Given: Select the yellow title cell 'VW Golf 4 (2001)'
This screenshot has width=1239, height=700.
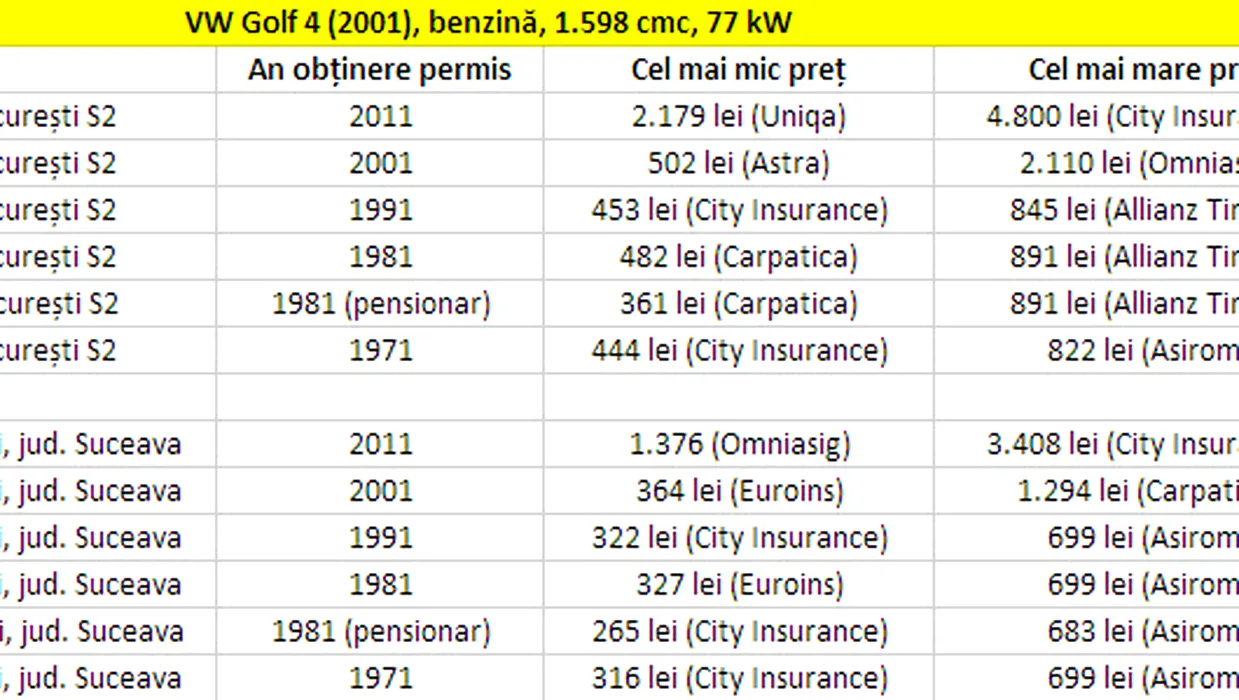Looking at the screenshot, I should click(x=619, y=22).
